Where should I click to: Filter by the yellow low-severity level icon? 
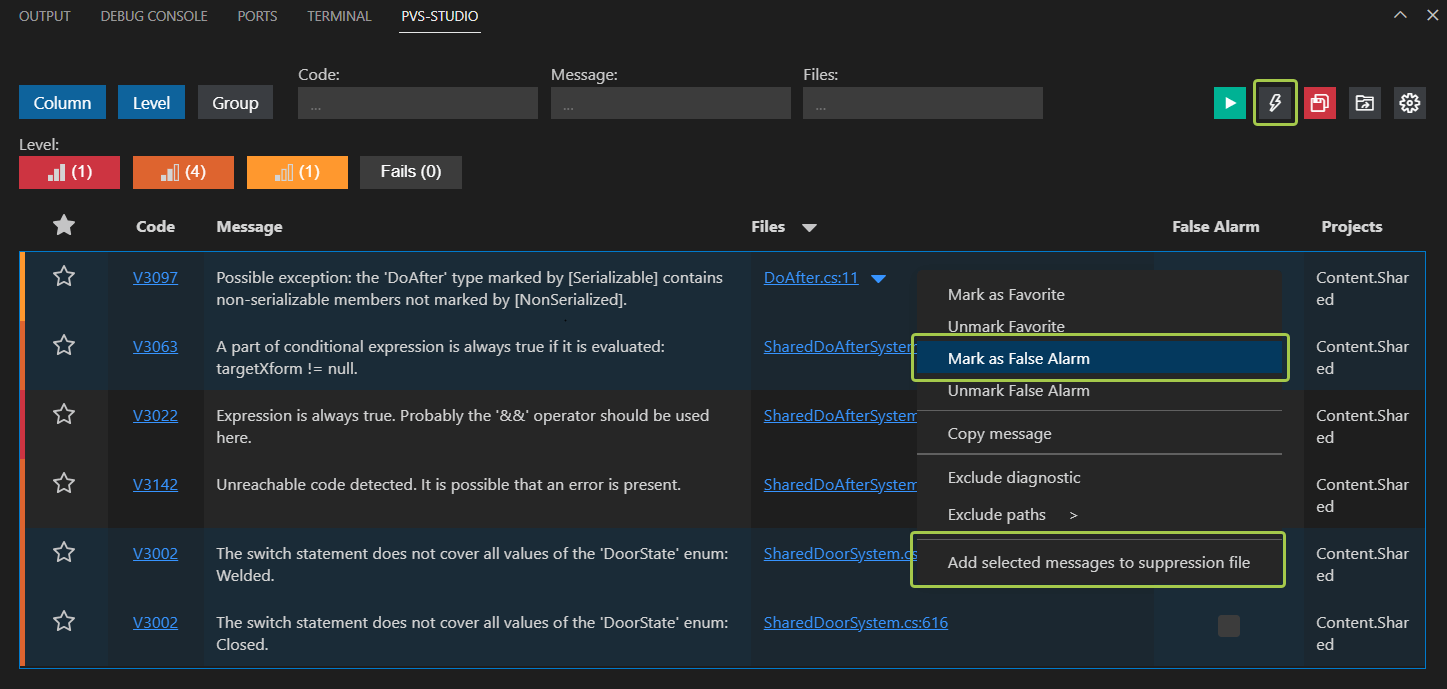pyautogui.click(x=296, y=171)
